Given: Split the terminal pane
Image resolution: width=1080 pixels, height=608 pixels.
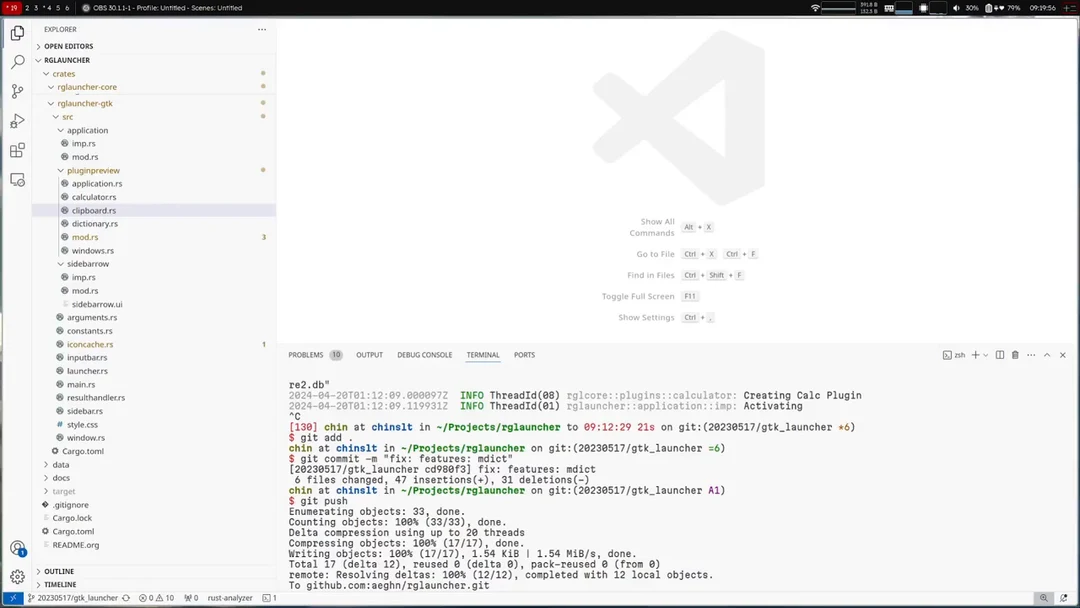Looking at the screenshot, I should click(x=1000, y=355).
